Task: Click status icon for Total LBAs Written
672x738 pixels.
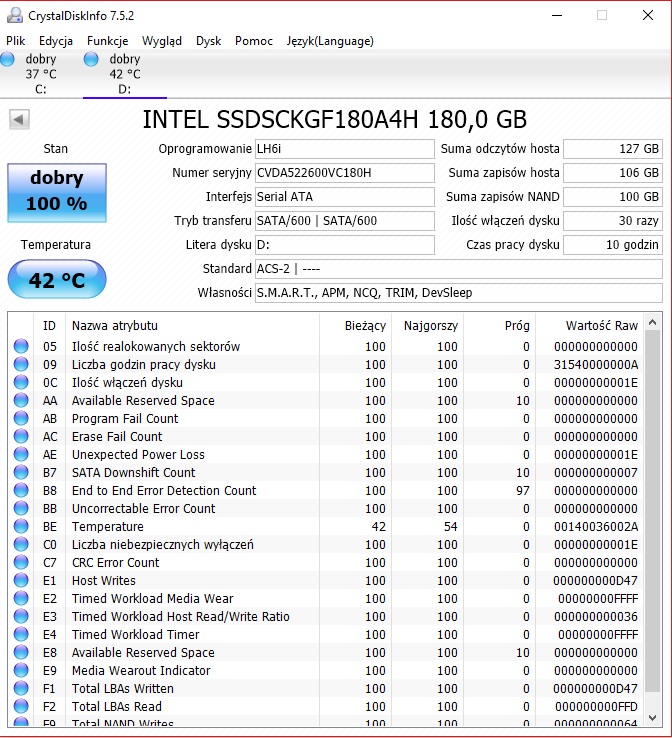Action: (x=21, y=688)
